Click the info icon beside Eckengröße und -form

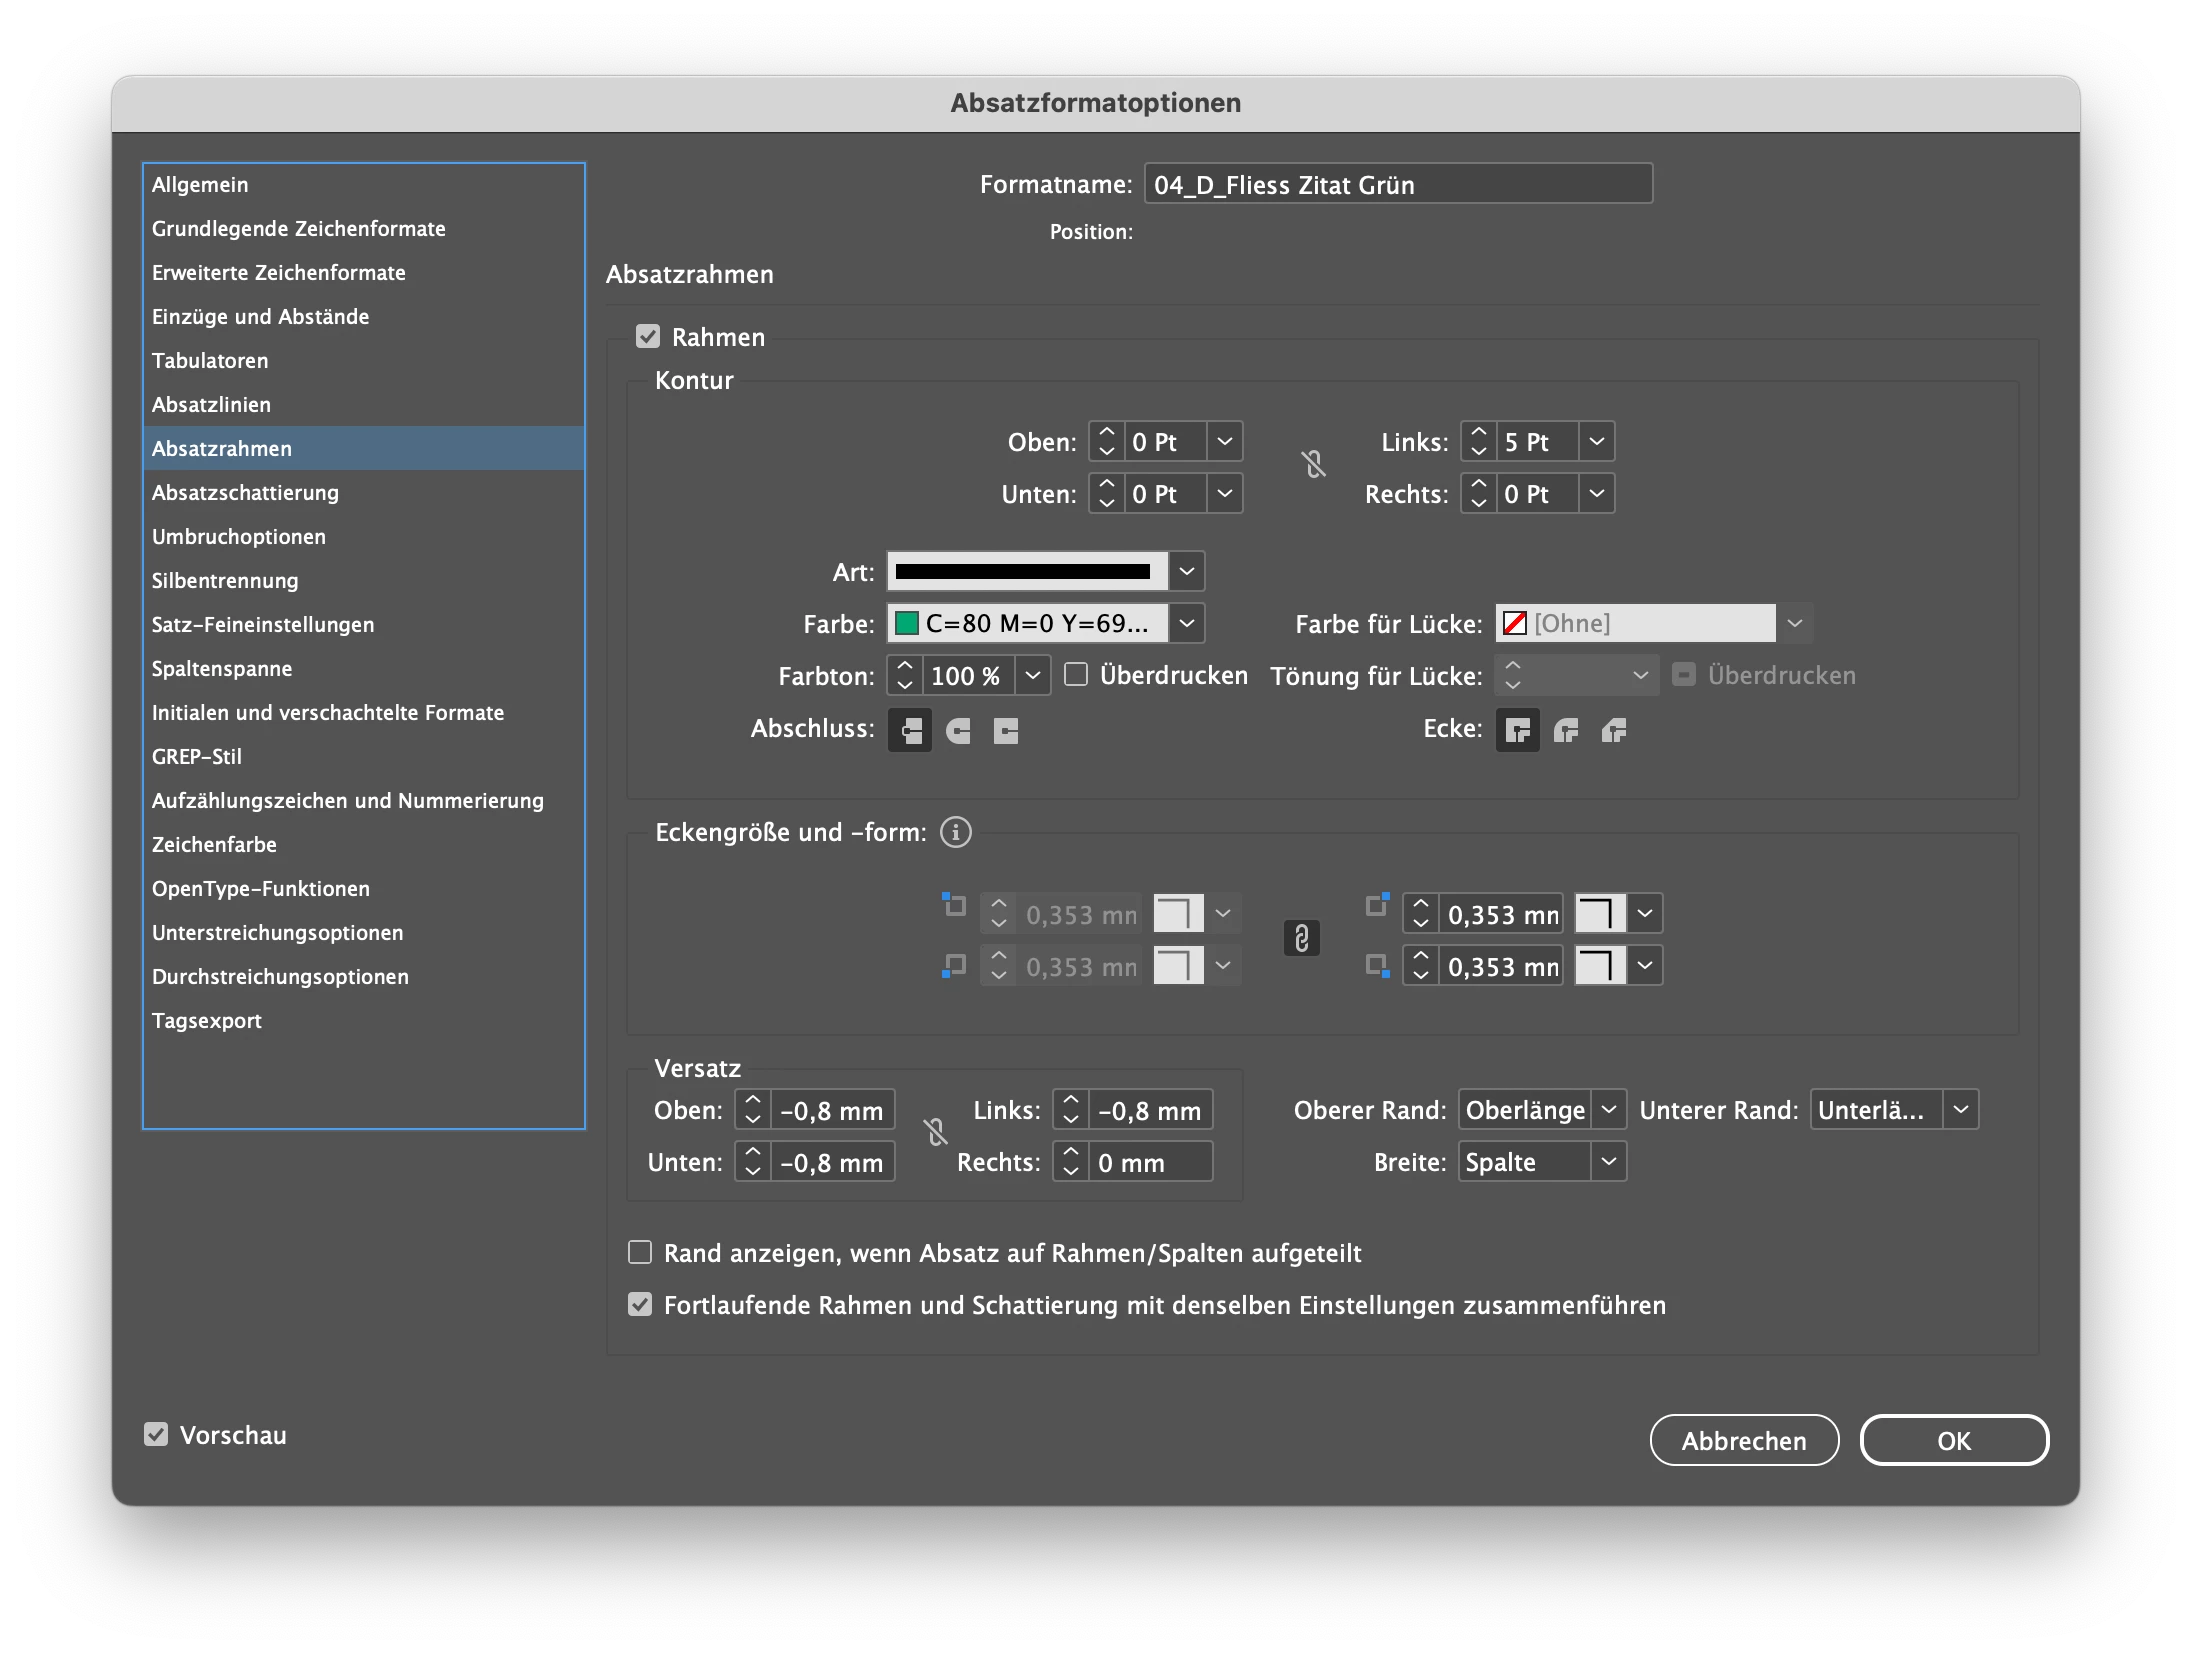(955, 832)
